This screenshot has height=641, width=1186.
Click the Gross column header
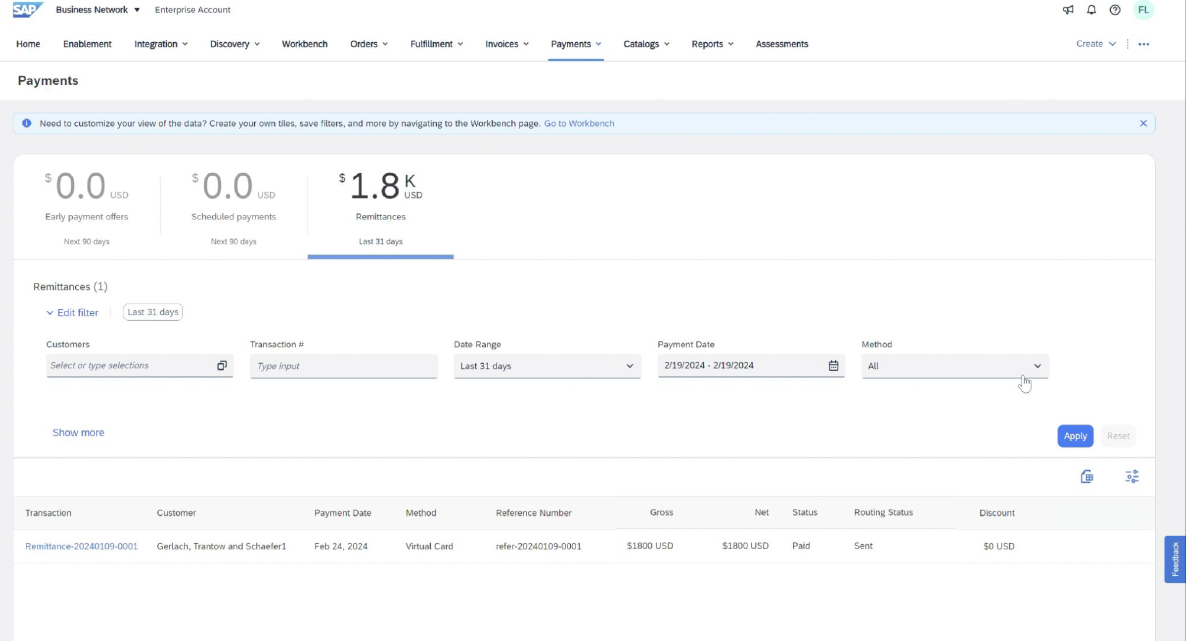661,512
